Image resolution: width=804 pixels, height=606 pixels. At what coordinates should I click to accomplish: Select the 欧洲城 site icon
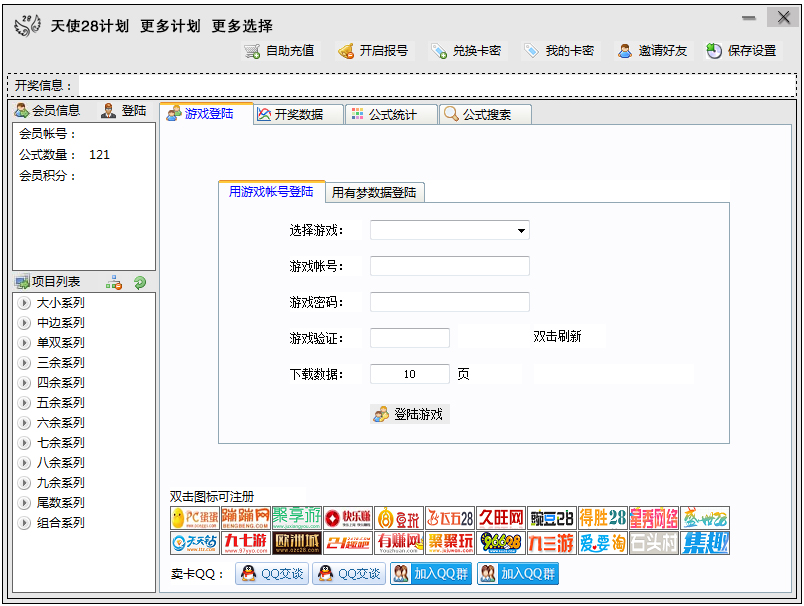coord(297,543)
